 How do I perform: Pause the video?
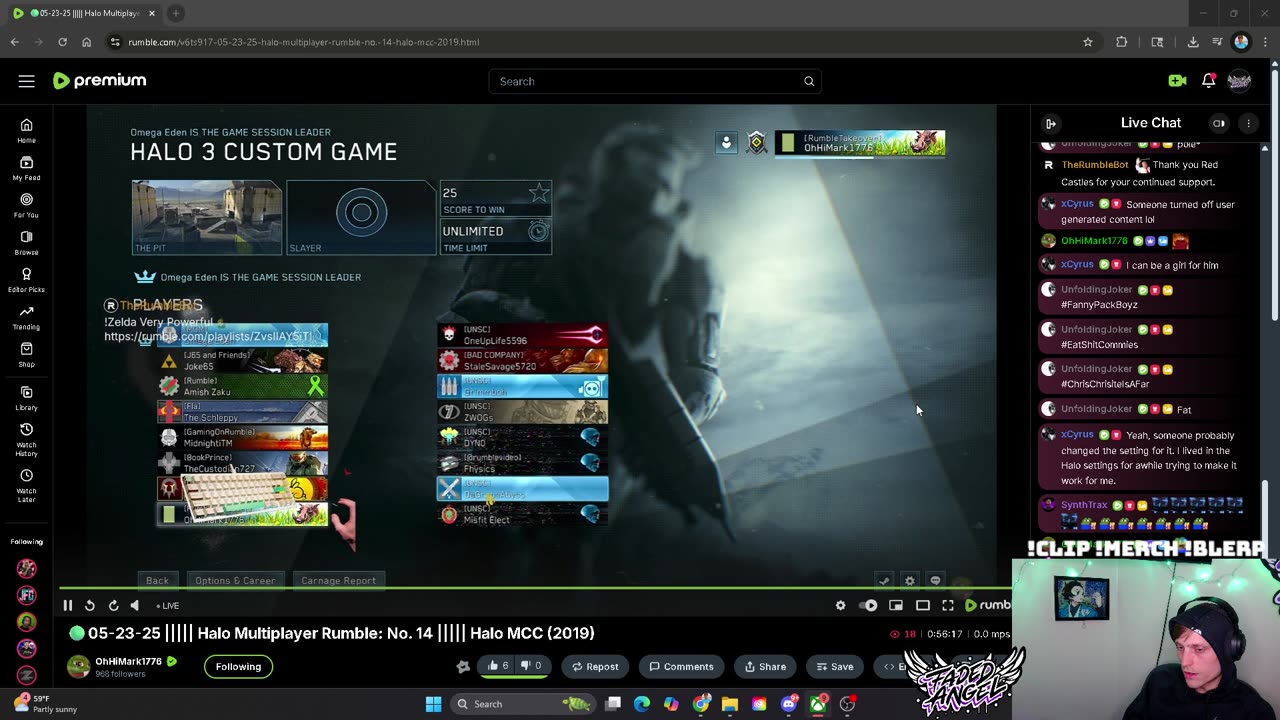click(67, 605)
